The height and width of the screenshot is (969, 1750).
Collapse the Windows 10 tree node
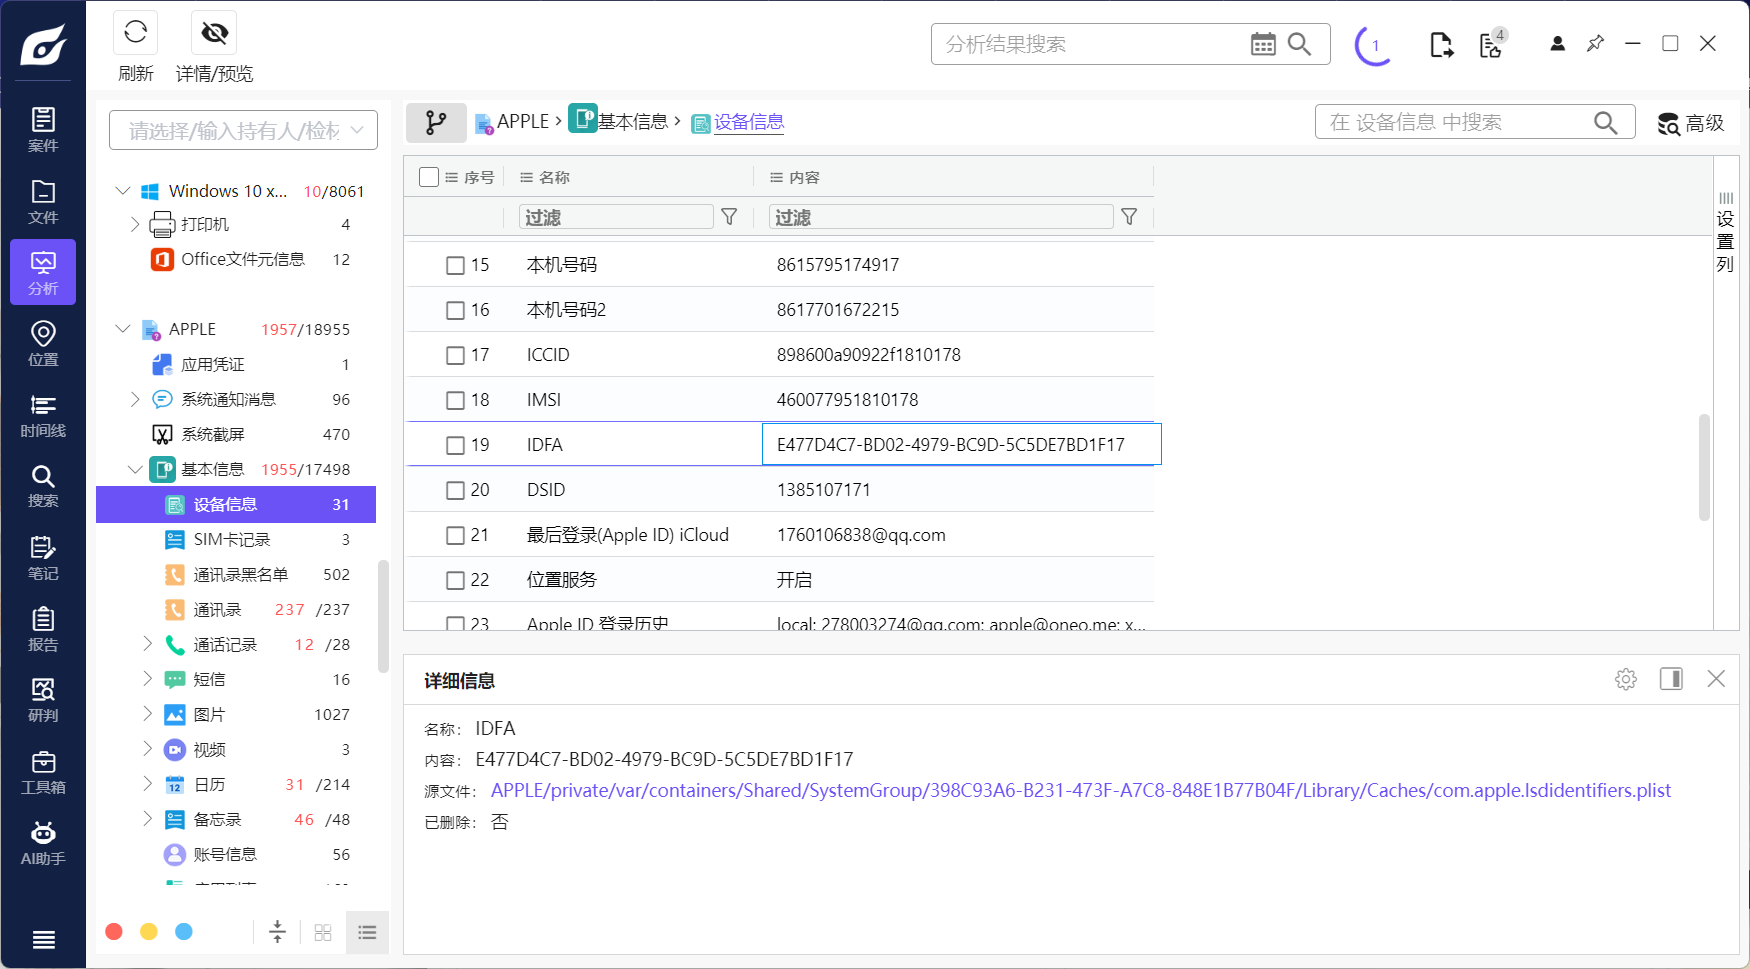coord(123,190)
